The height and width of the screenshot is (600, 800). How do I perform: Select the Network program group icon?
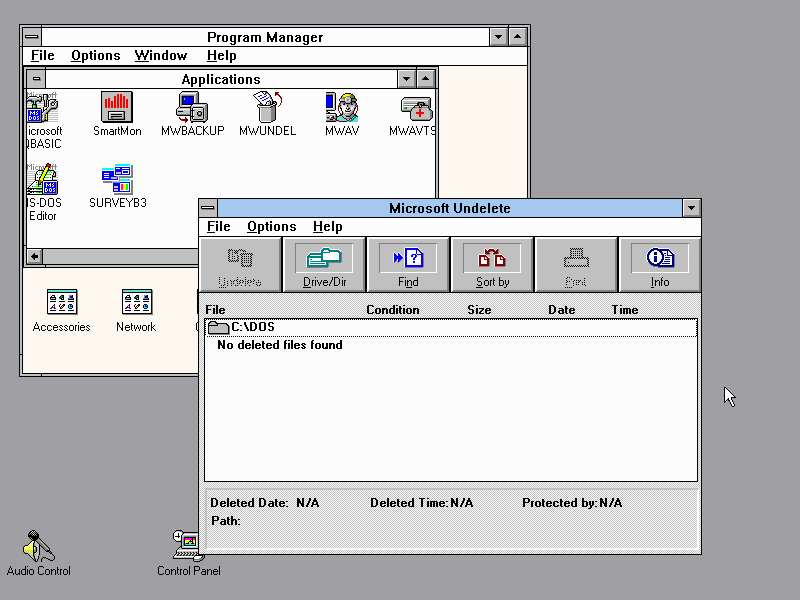point(136,303)
